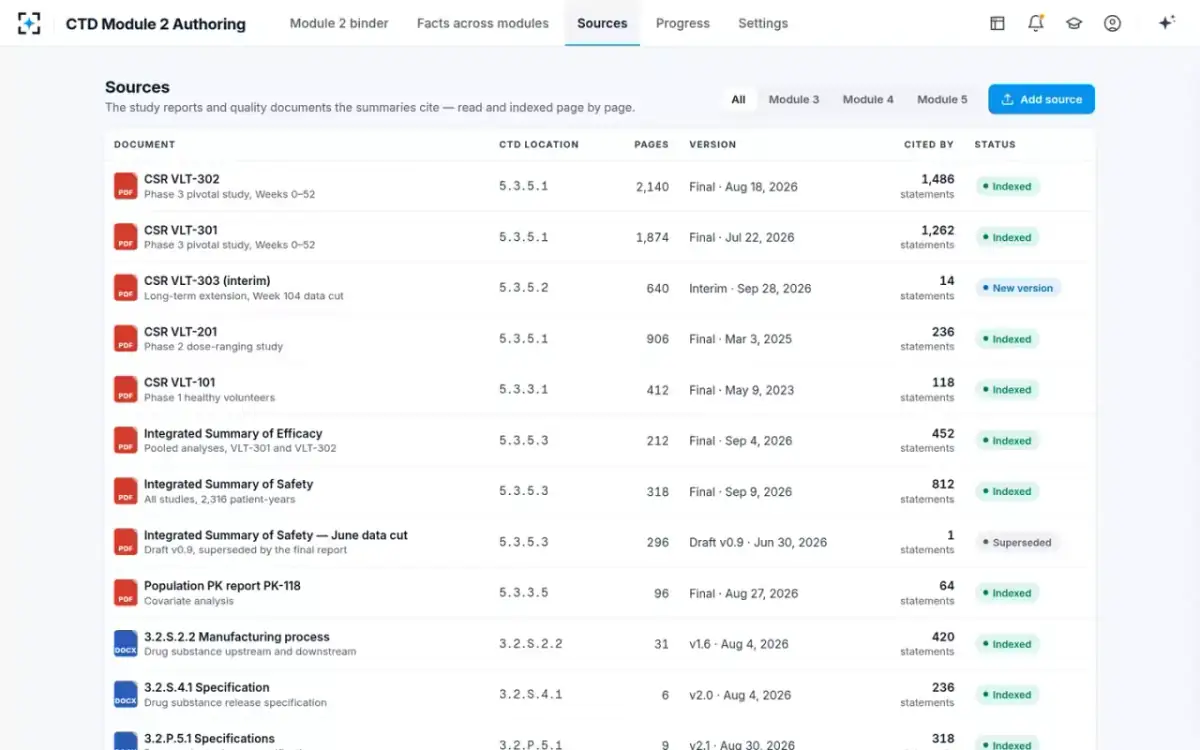Image resolution: width=1200 pixels, height=750 pixels.
Task: Sort by the Document column header
Action: 145,144
